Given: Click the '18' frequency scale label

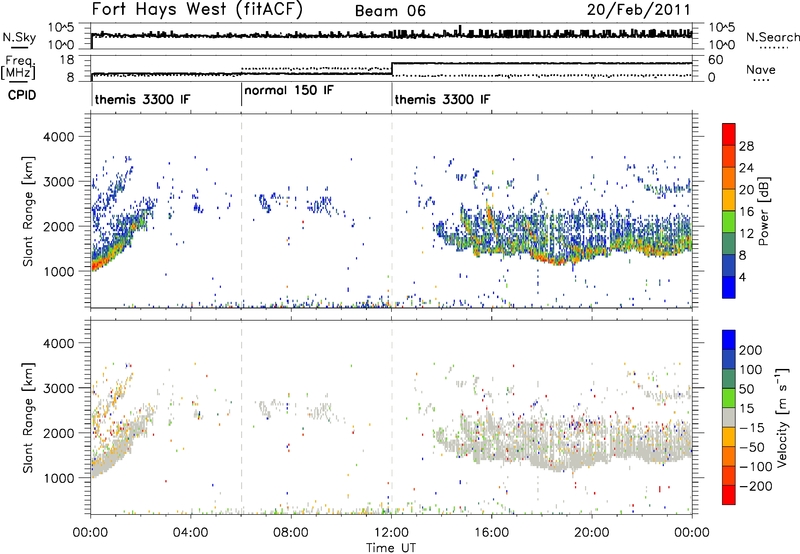Looking at the screenshot, I should [x=67, y=60].
